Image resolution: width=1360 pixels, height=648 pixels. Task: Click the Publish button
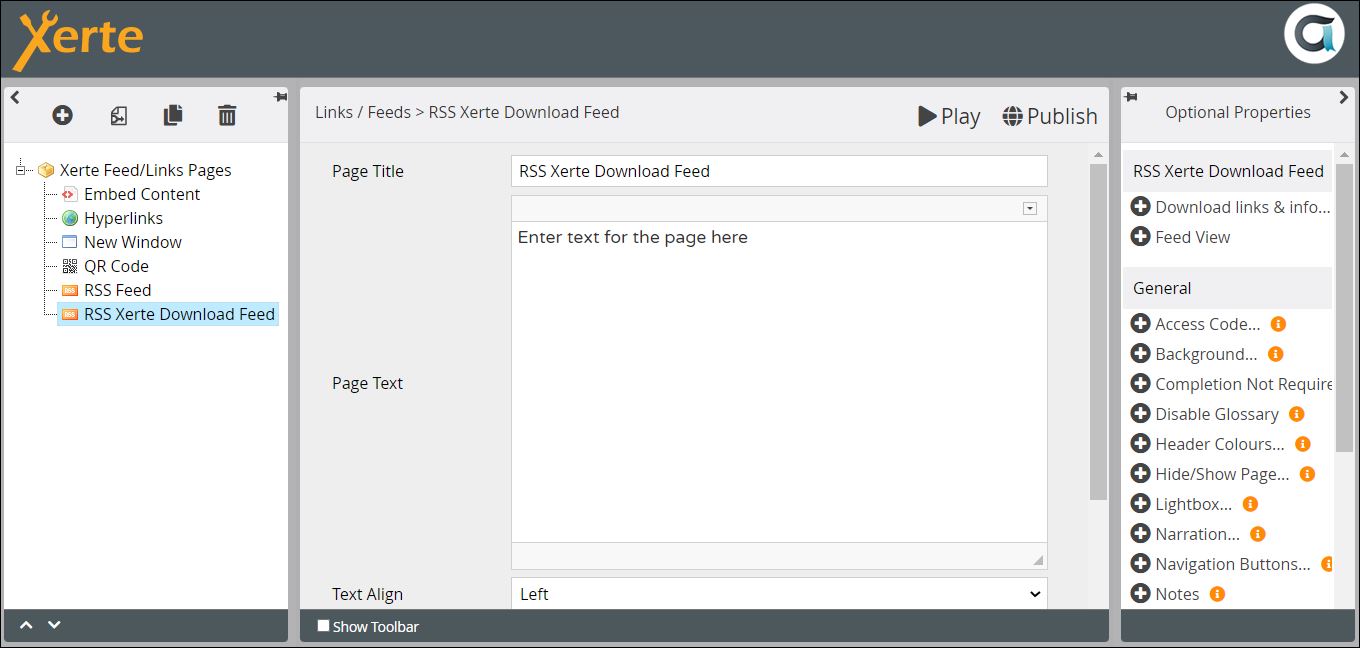tap(1049, 116)
